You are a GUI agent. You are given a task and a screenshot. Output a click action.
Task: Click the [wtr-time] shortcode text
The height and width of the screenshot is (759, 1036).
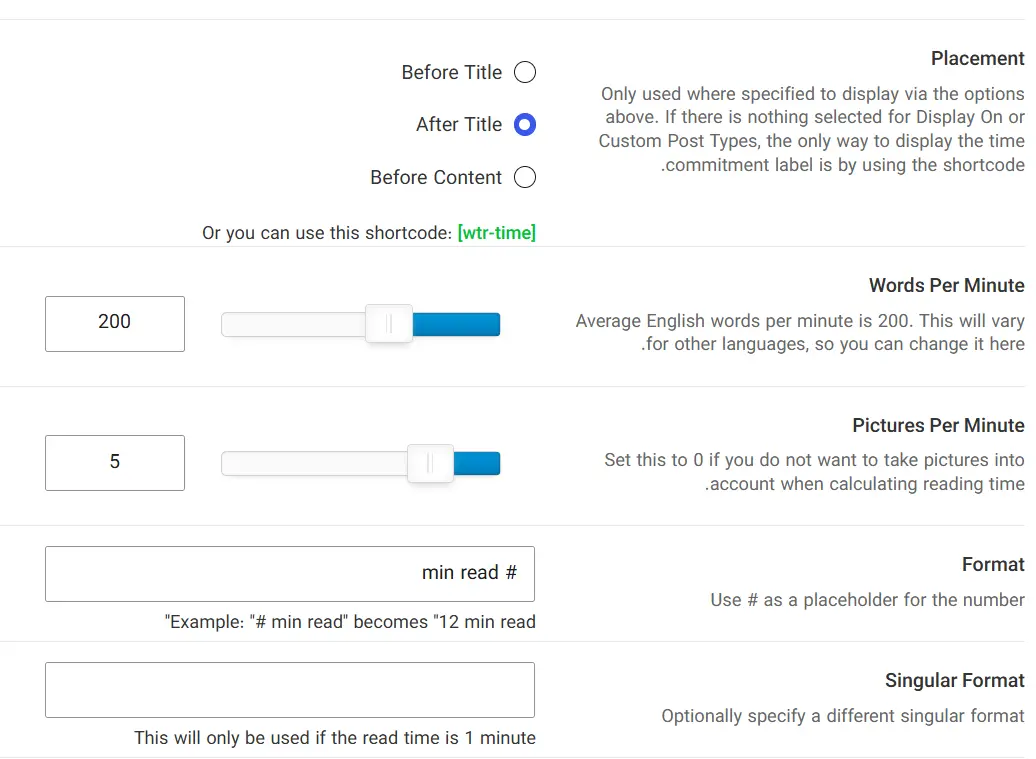pyautogui.click(x=497, y=233)
